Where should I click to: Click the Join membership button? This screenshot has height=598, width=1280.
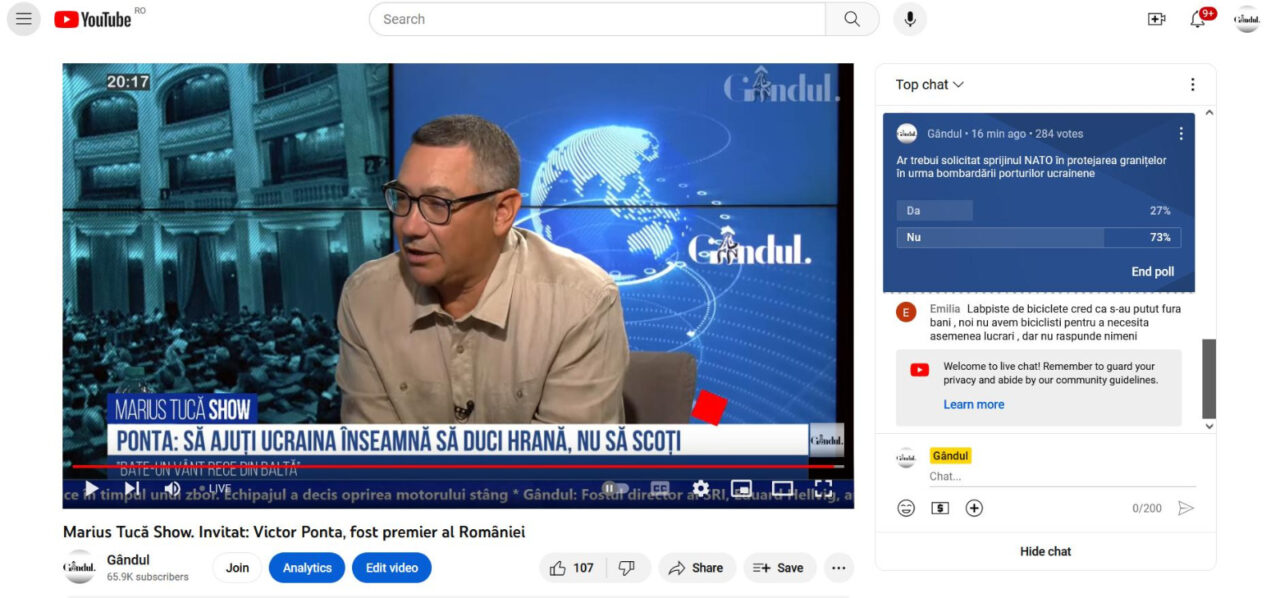[x=237, y=568]
